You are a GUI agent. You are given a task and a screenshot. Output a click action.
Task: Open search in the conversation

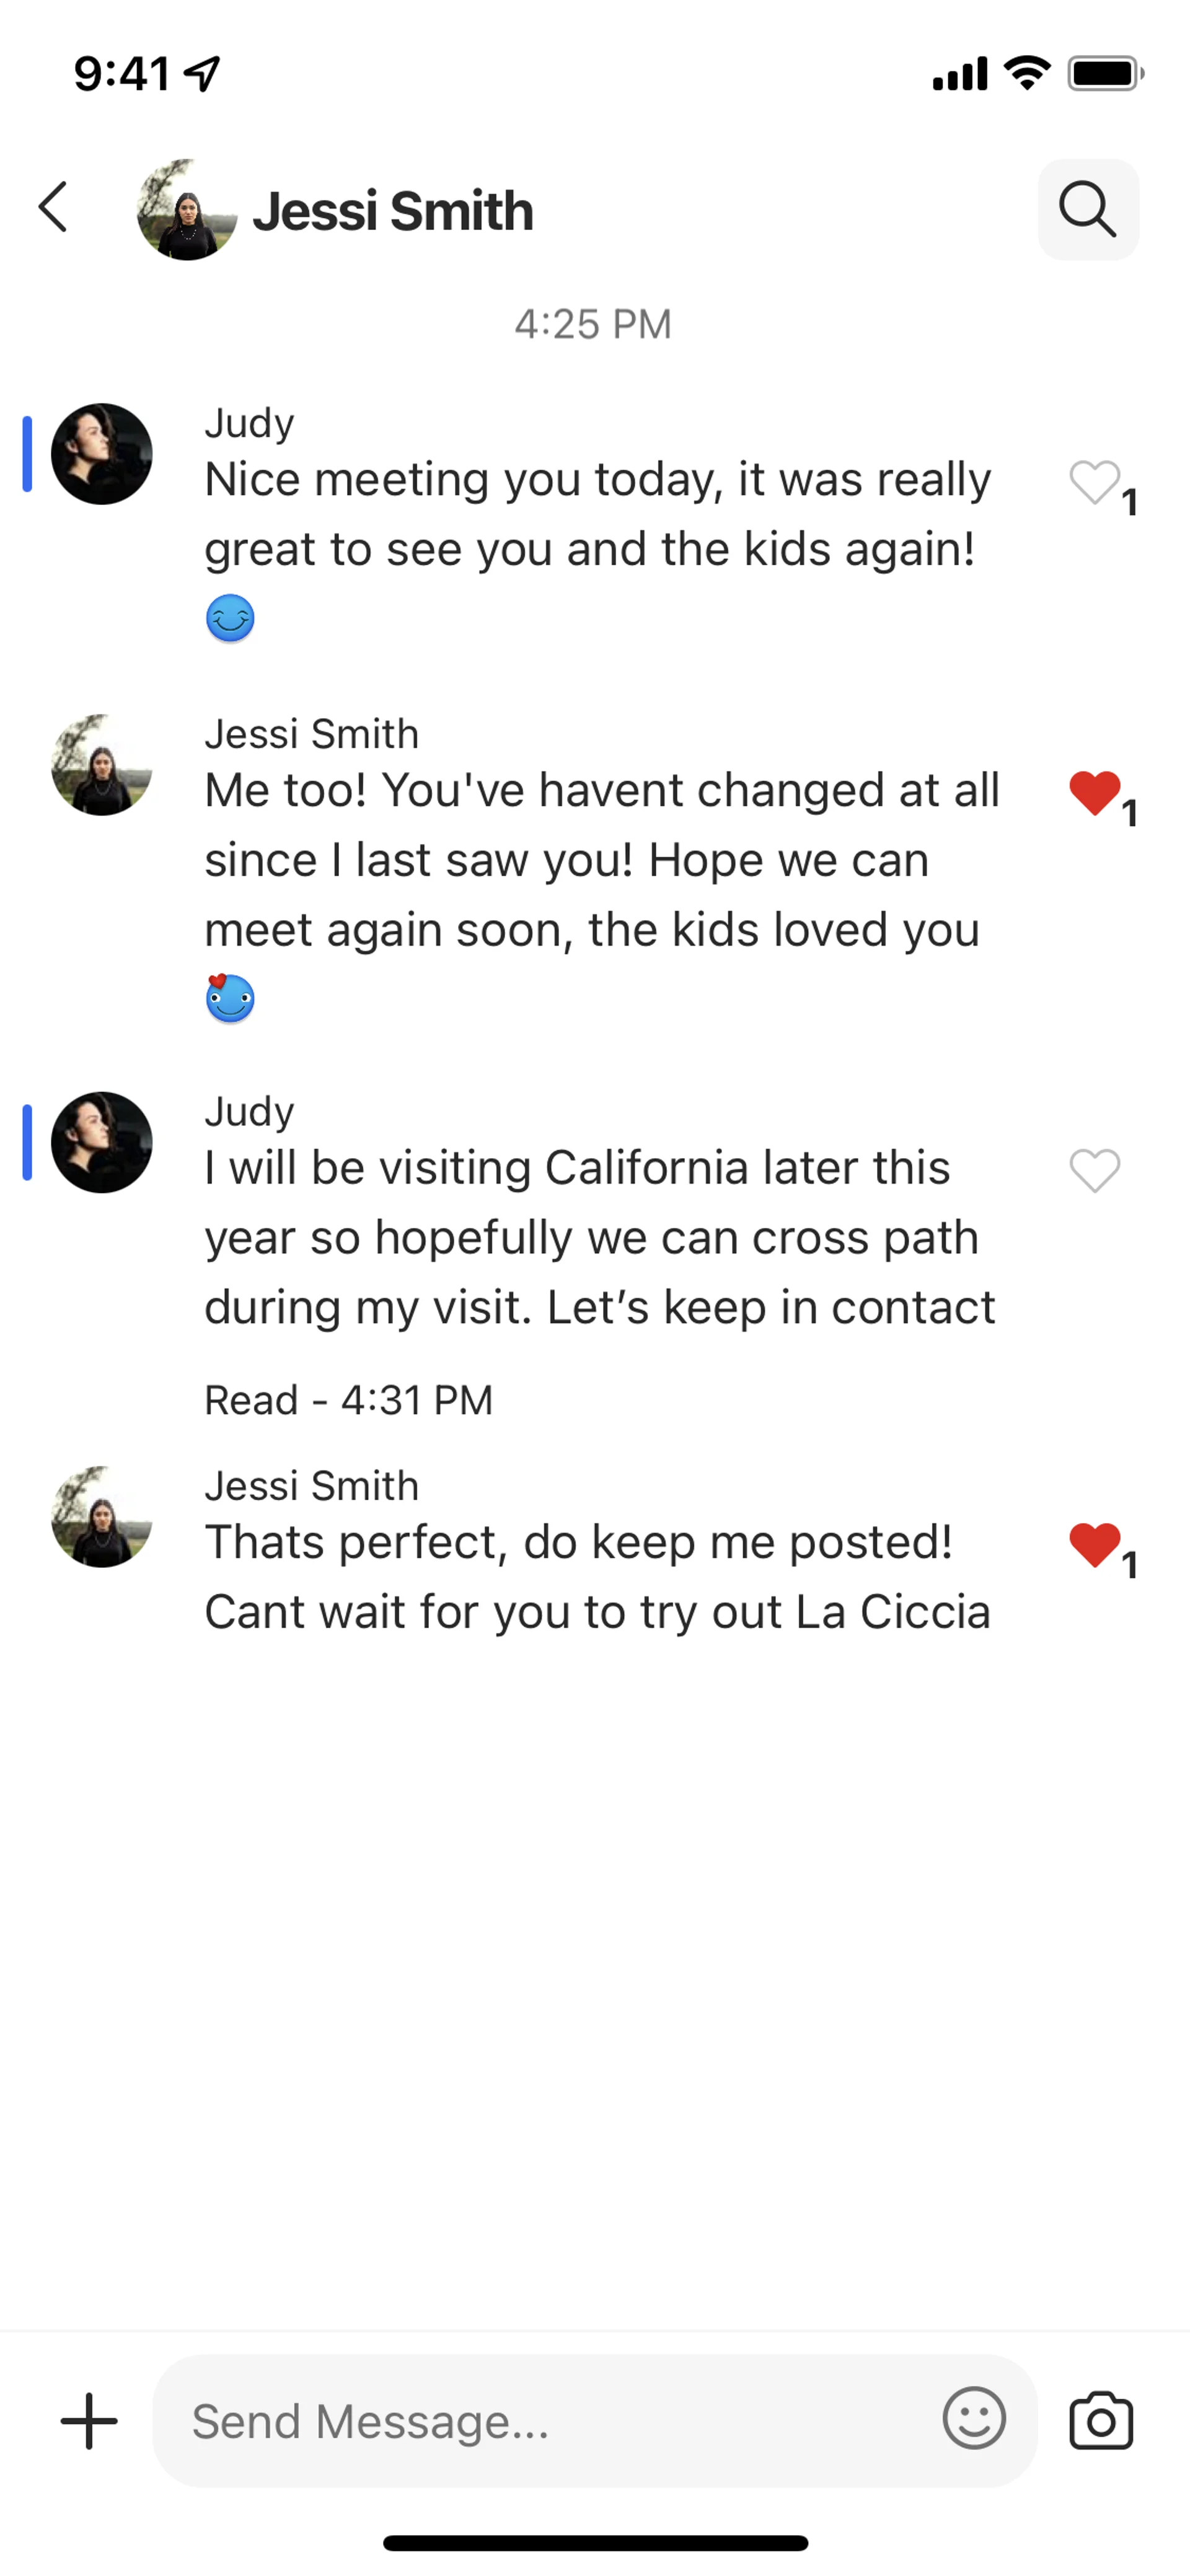point(1088,210)
